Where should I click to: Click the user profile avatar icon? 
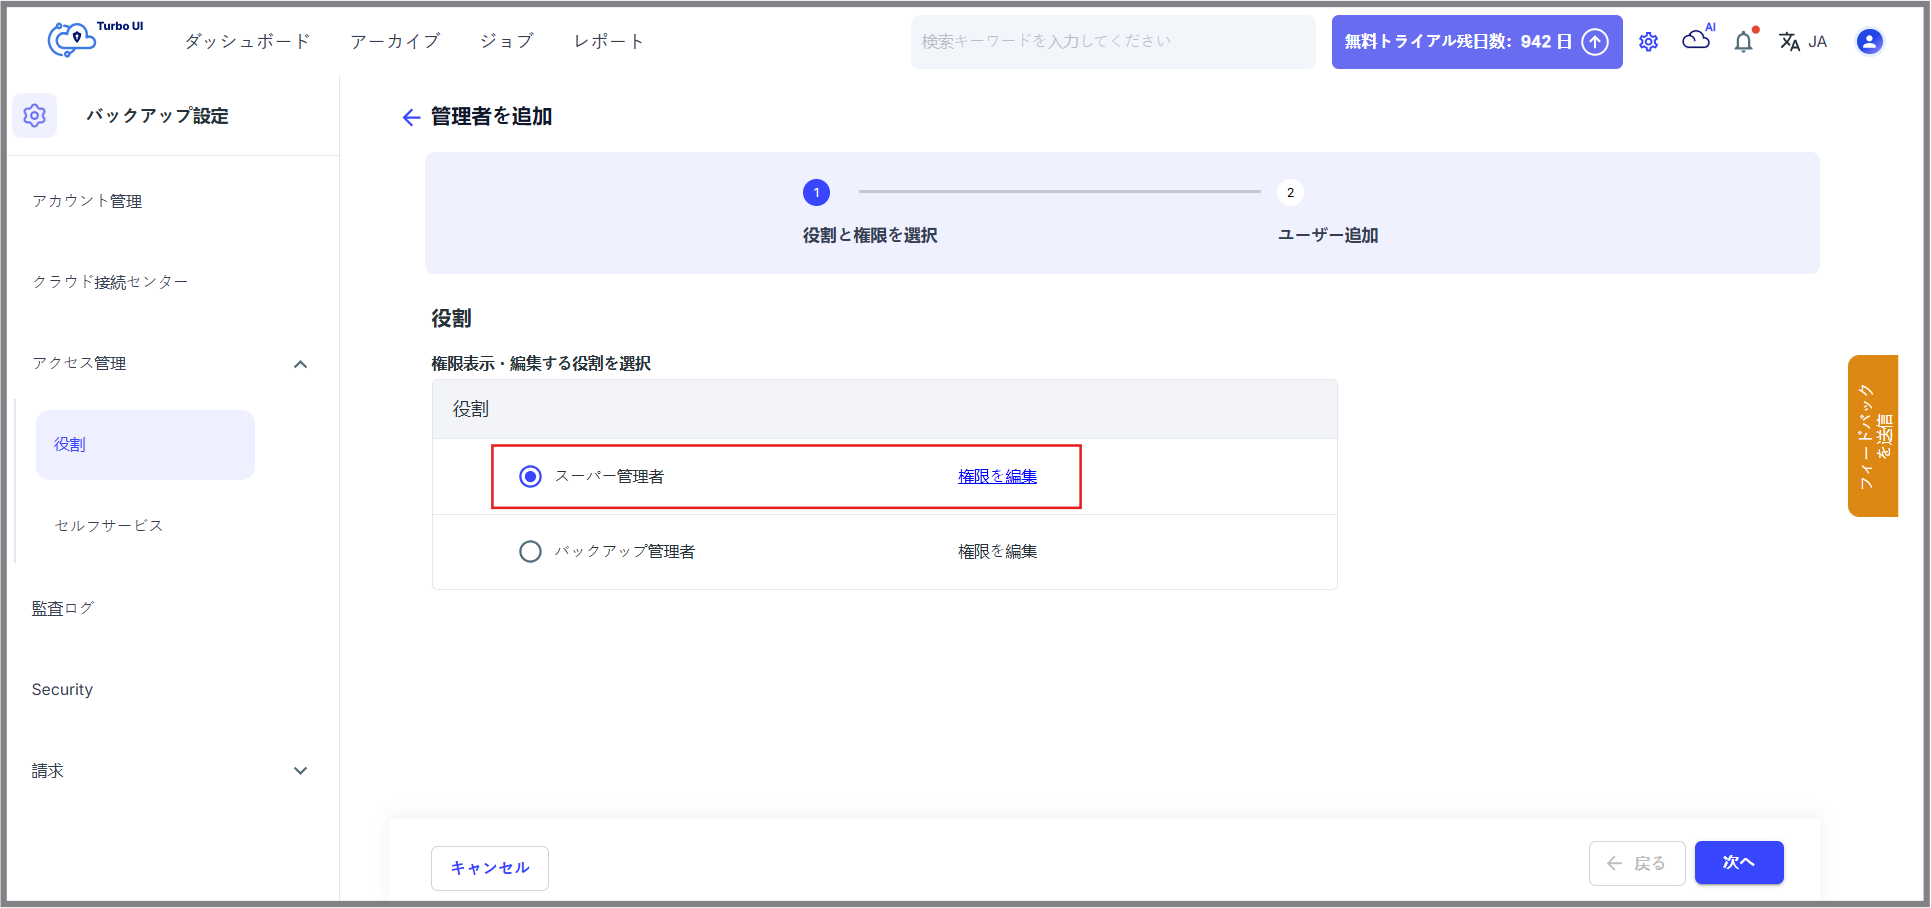click(1868, 41)
